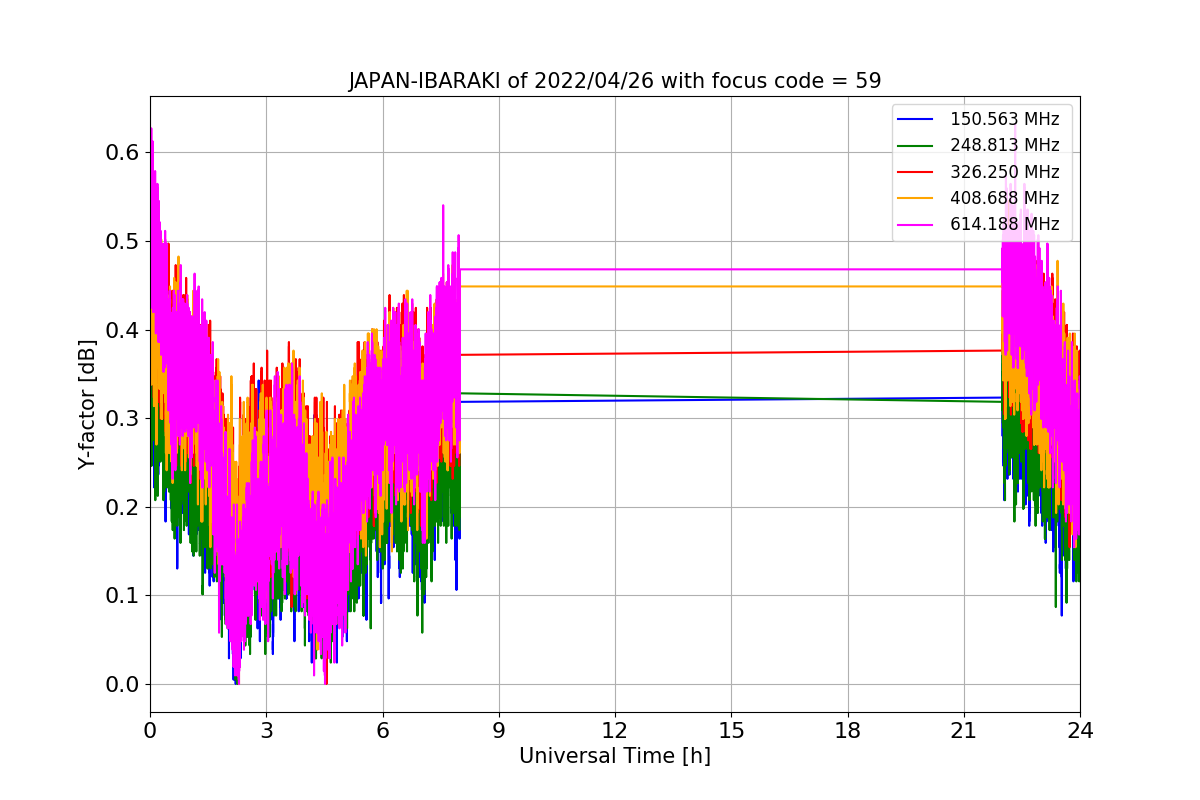Click y-axis tick label 0.4
Screen dimensions: 1200x800
click(x=124, y=330)
